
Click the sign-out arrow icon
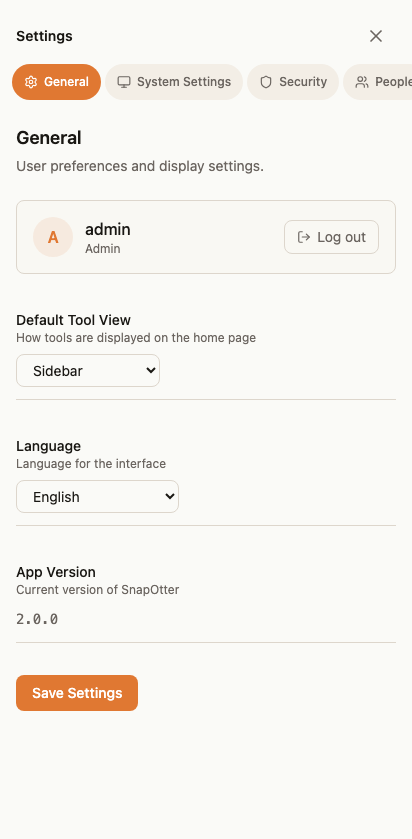304,237
